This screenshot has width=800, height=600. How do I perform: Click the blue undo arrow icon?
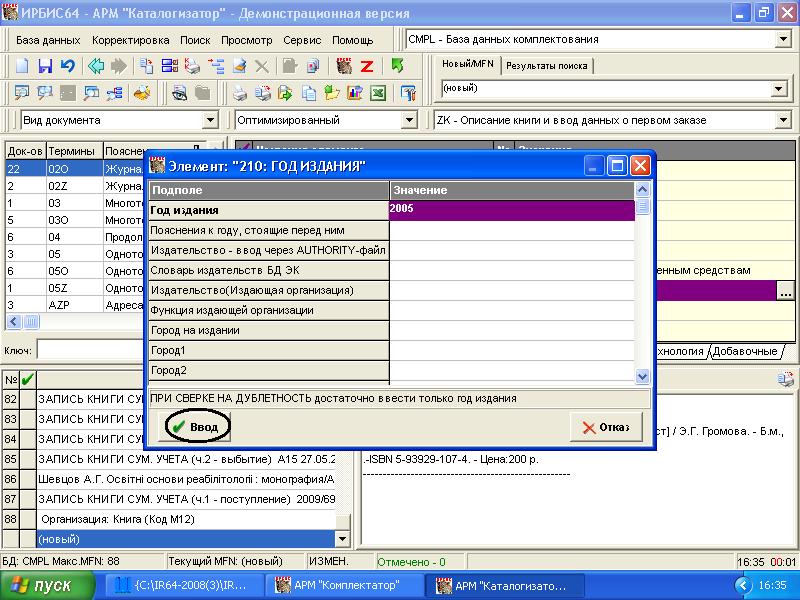click(67, 66)
